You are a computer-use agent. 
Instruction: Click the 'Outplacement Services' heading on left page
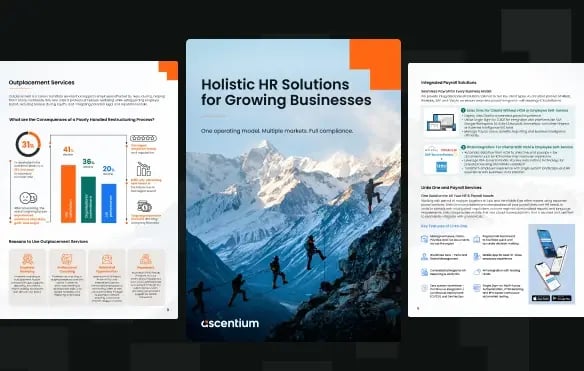41,82
